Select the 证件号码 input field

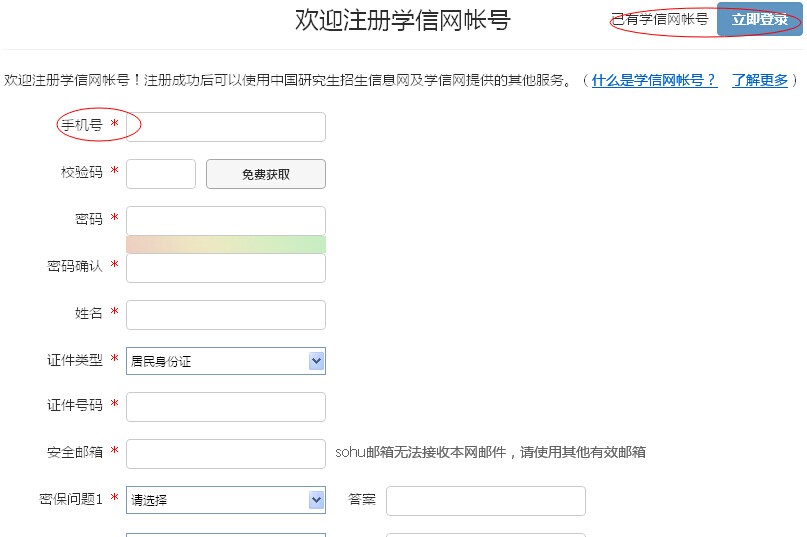(226, 407)
